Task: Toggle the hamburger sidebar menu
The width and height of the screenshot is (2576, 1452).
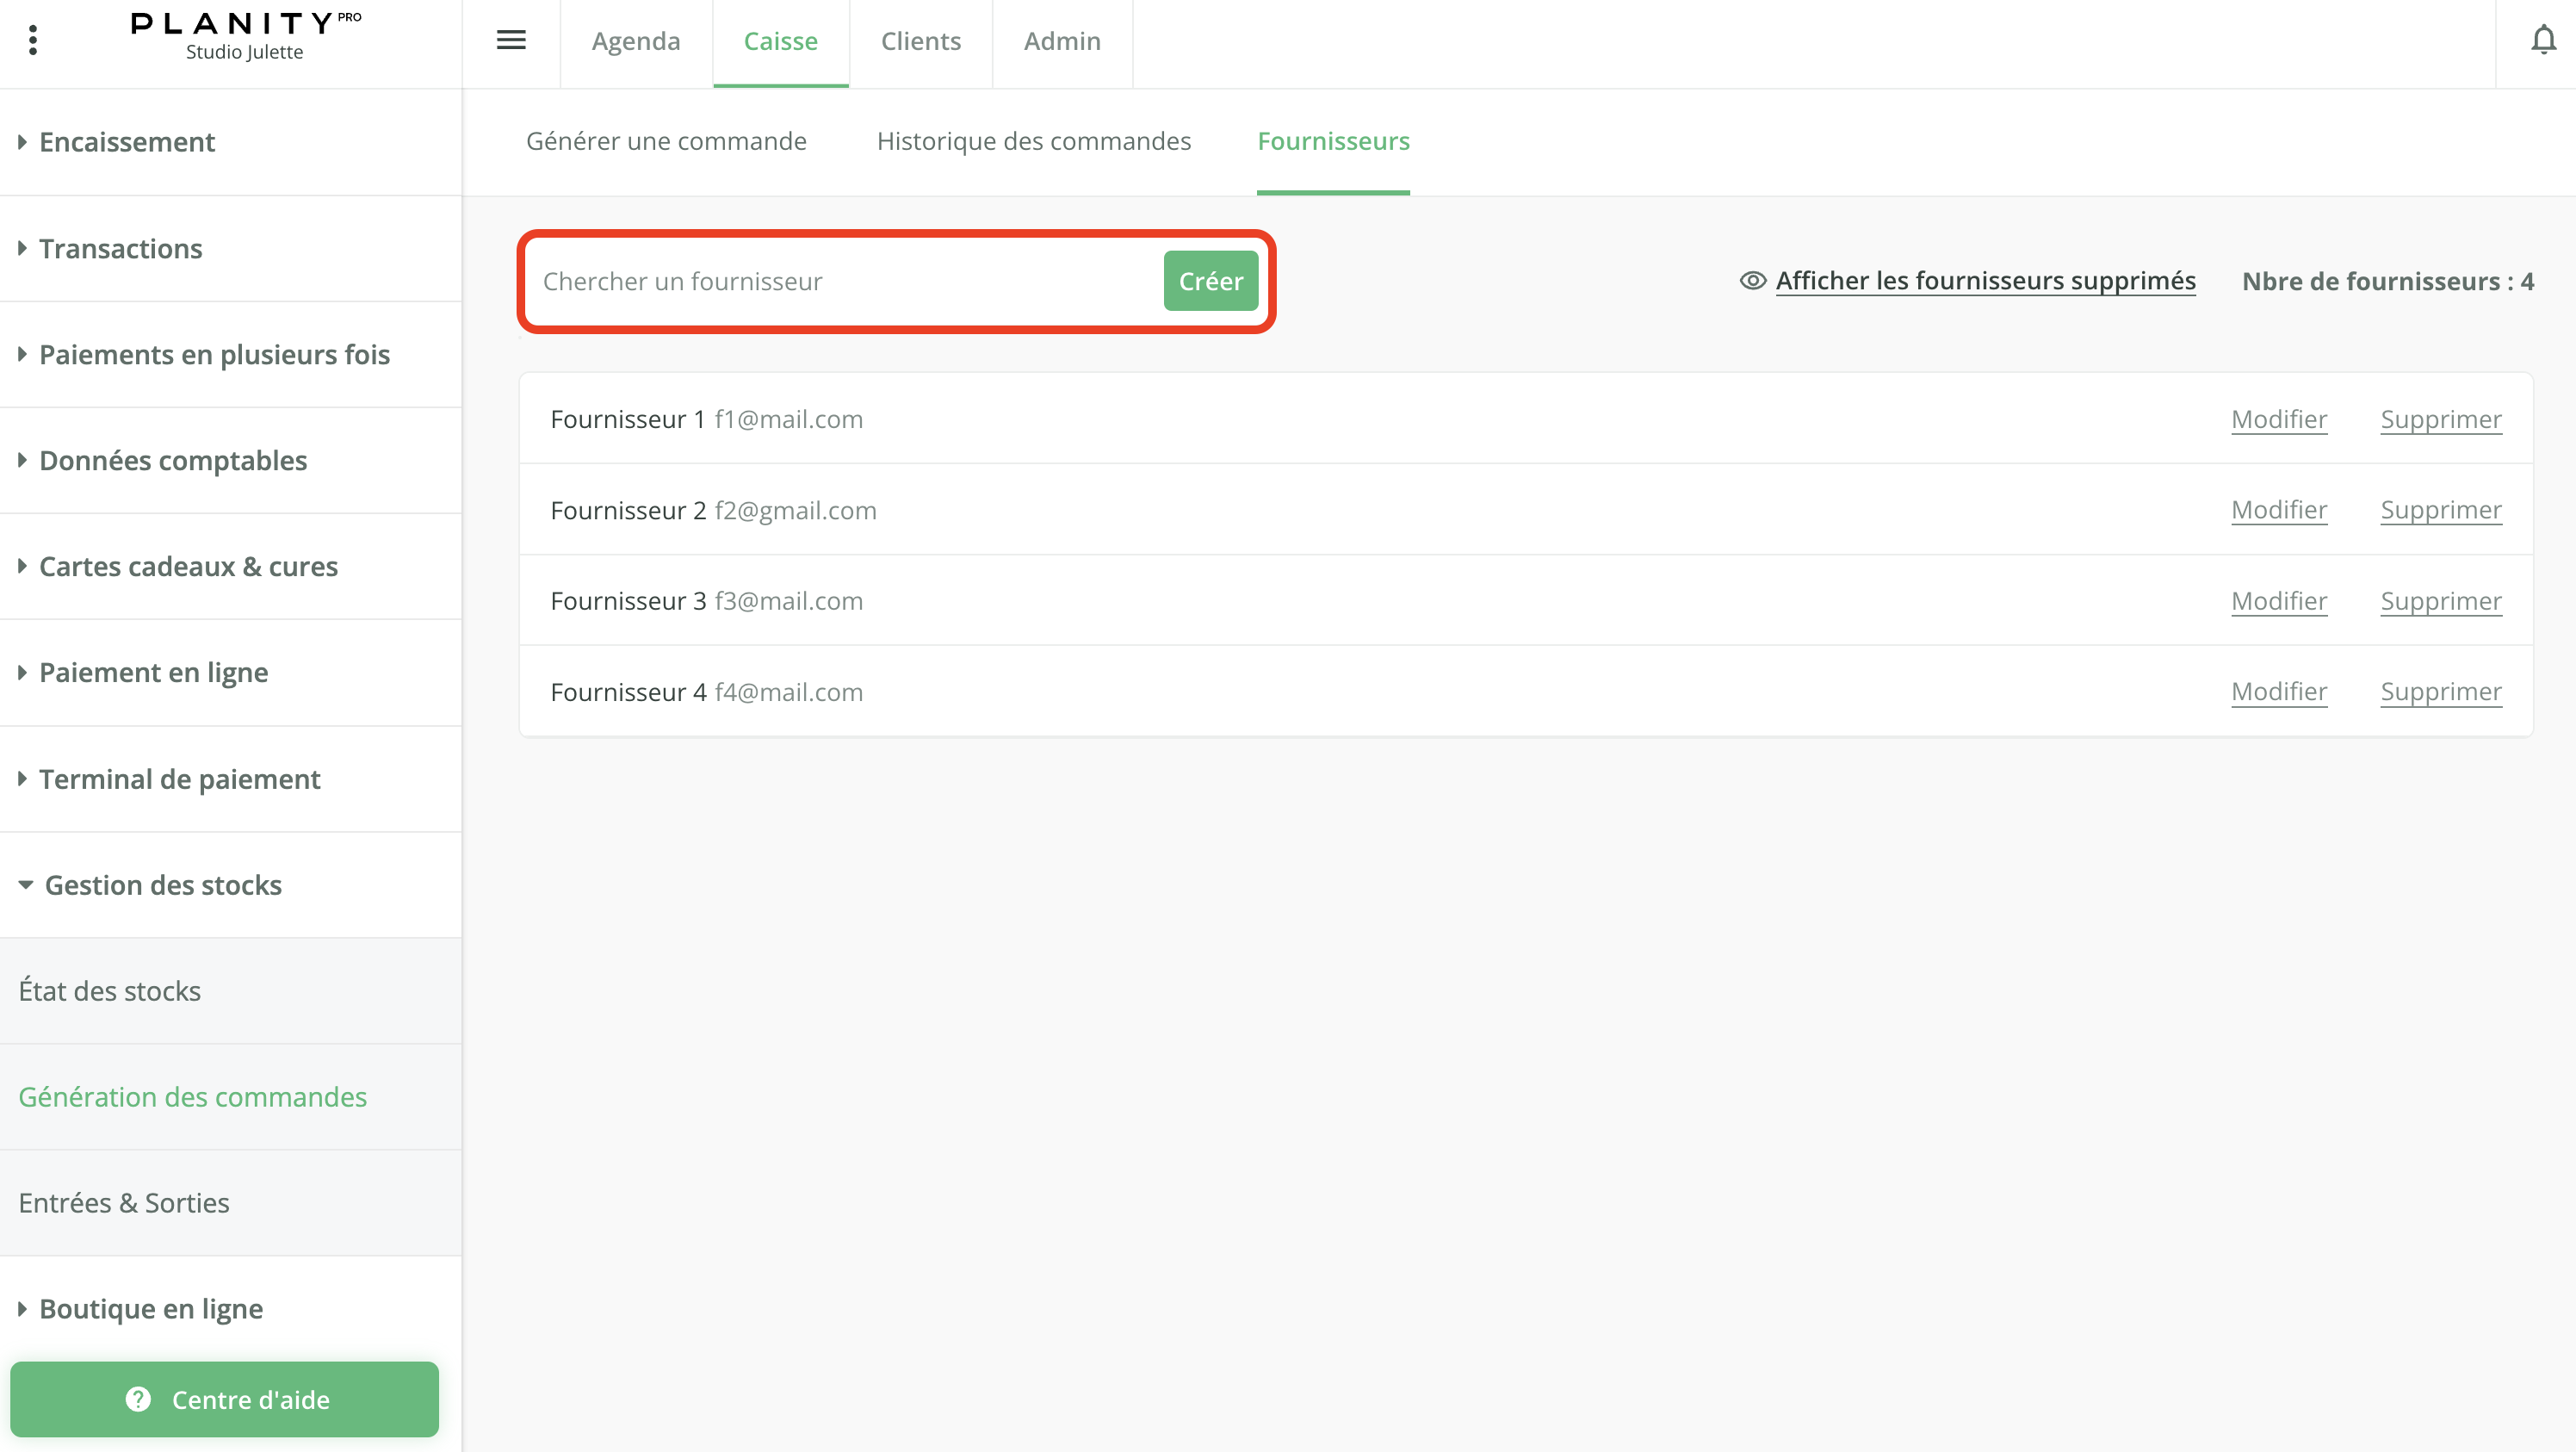Action: [x=511, y=40]
